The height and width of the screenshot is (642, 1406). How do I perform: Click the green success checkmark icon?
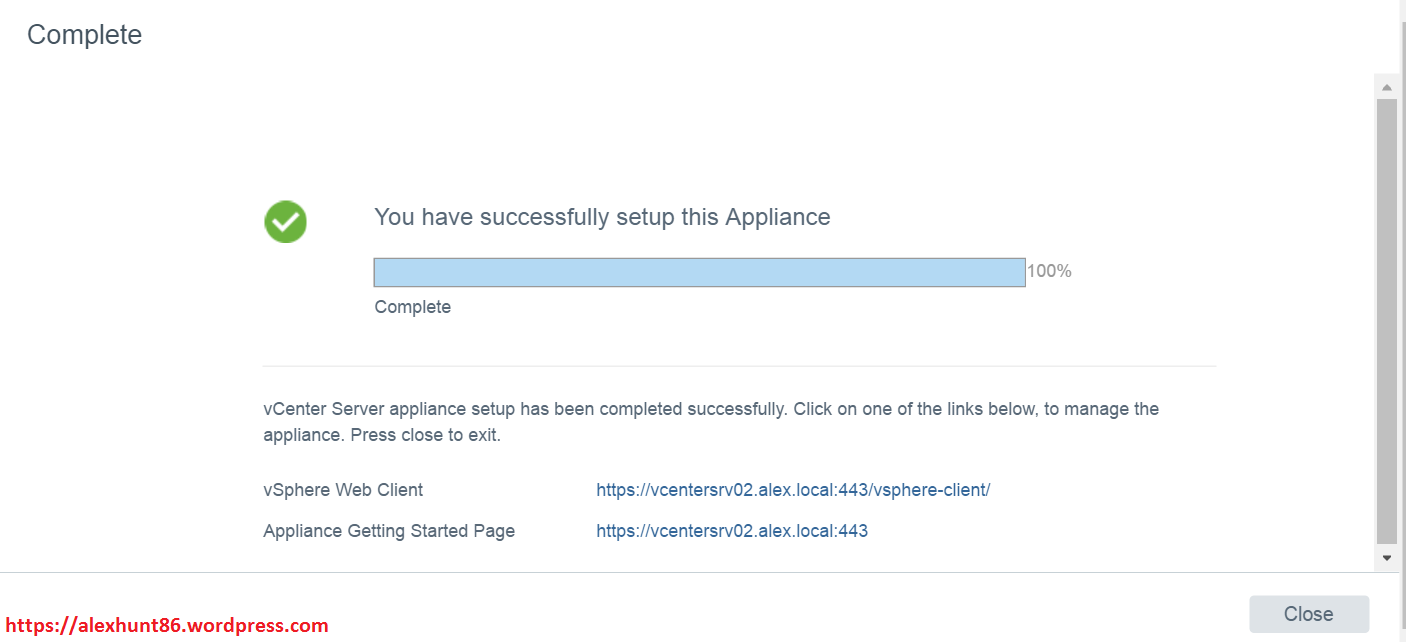click(285, 221)
